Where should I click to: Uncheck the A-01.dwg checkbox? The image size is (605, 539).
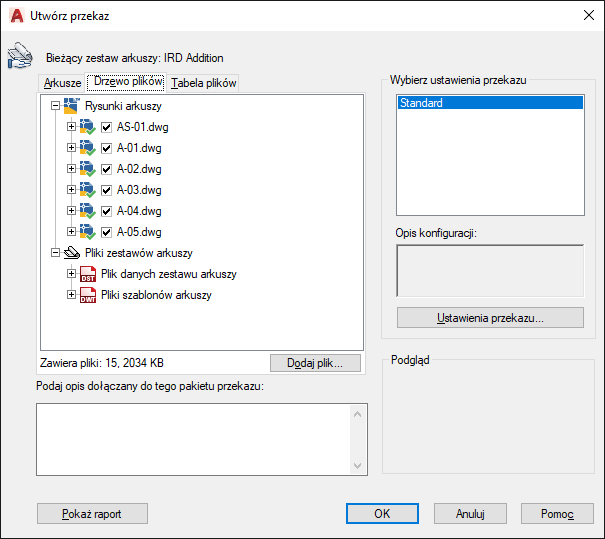click(x=106, y=148)
